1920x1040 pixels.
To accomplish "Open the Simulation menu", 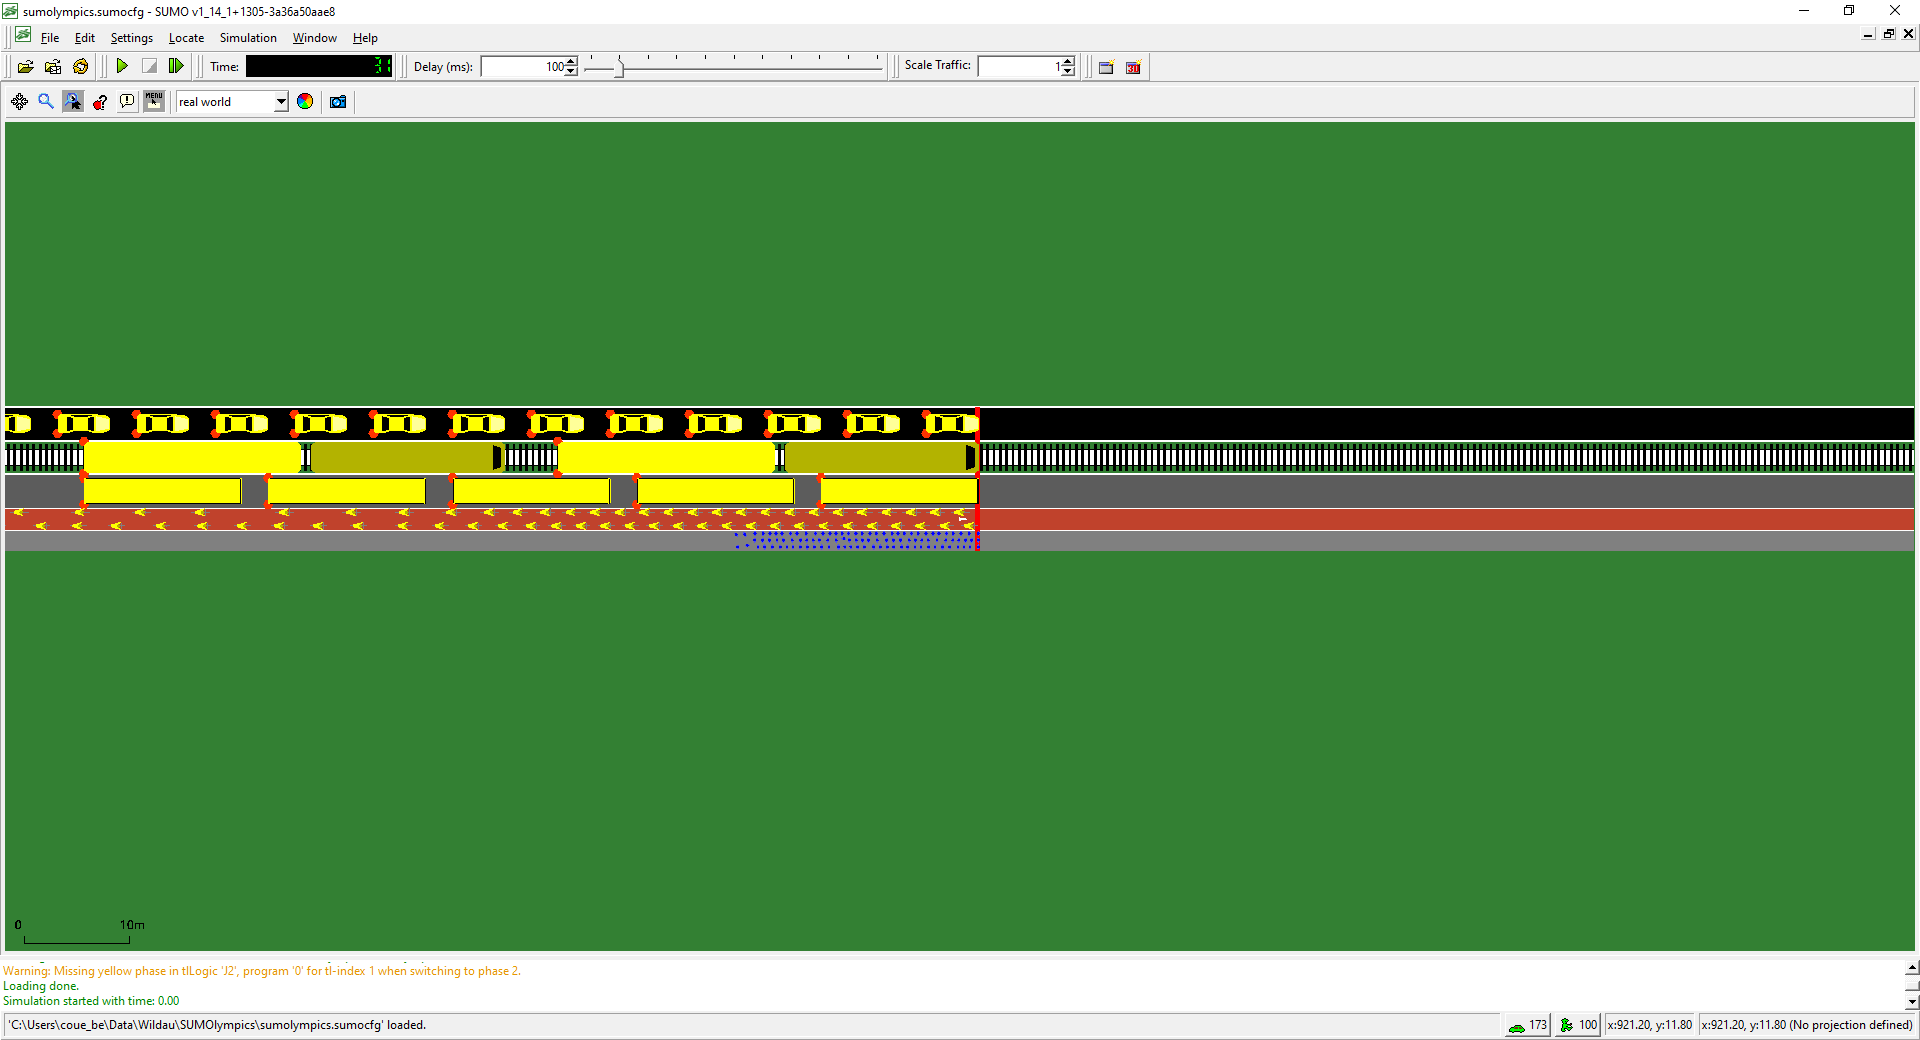I will (248, 38).
